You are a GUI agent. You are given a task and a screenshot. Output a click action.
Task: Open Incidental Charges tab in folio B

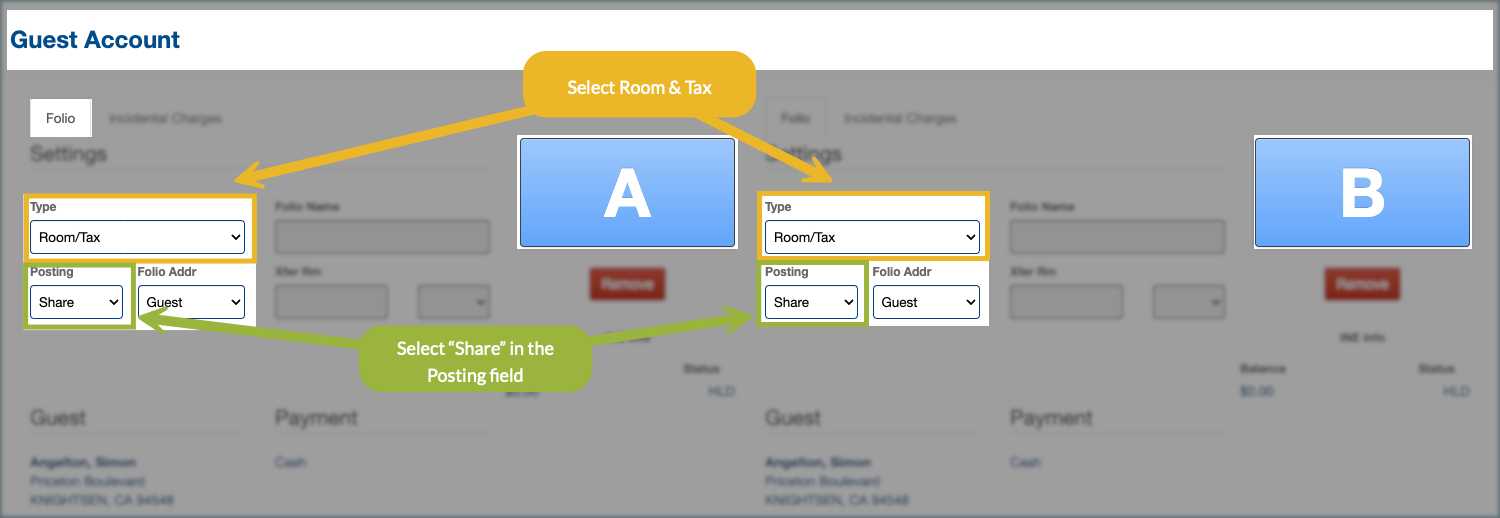[900, 118]
